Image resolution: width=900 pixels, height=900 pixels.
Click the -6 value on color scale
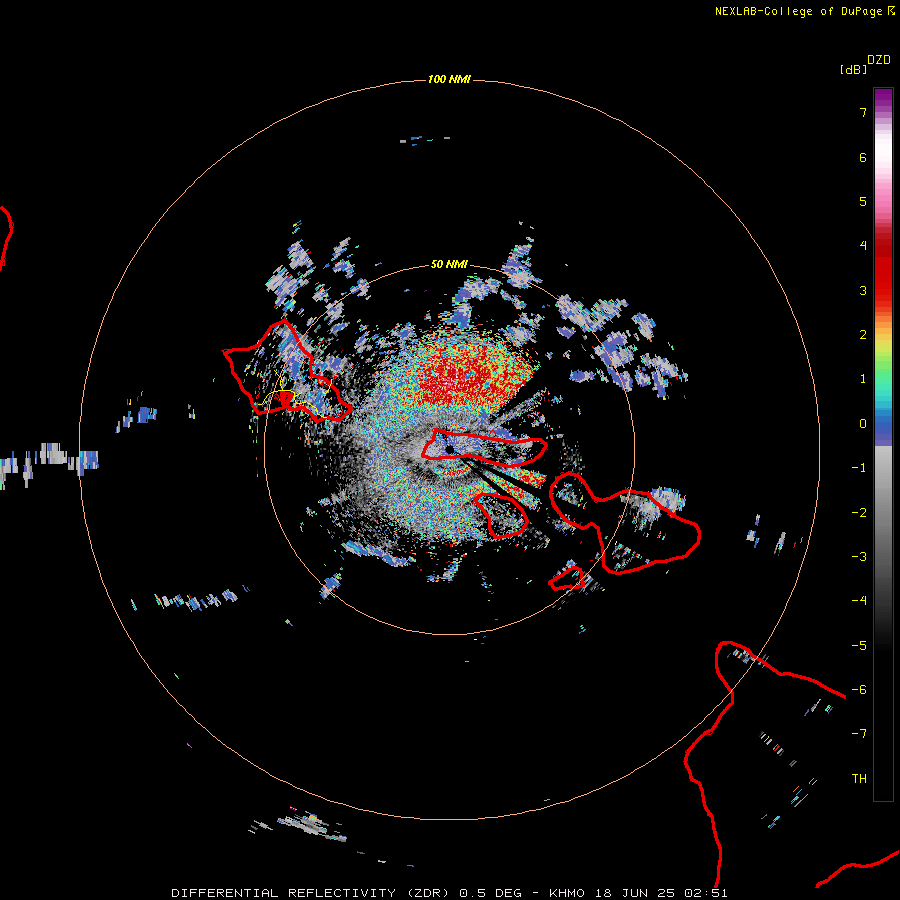859,690
